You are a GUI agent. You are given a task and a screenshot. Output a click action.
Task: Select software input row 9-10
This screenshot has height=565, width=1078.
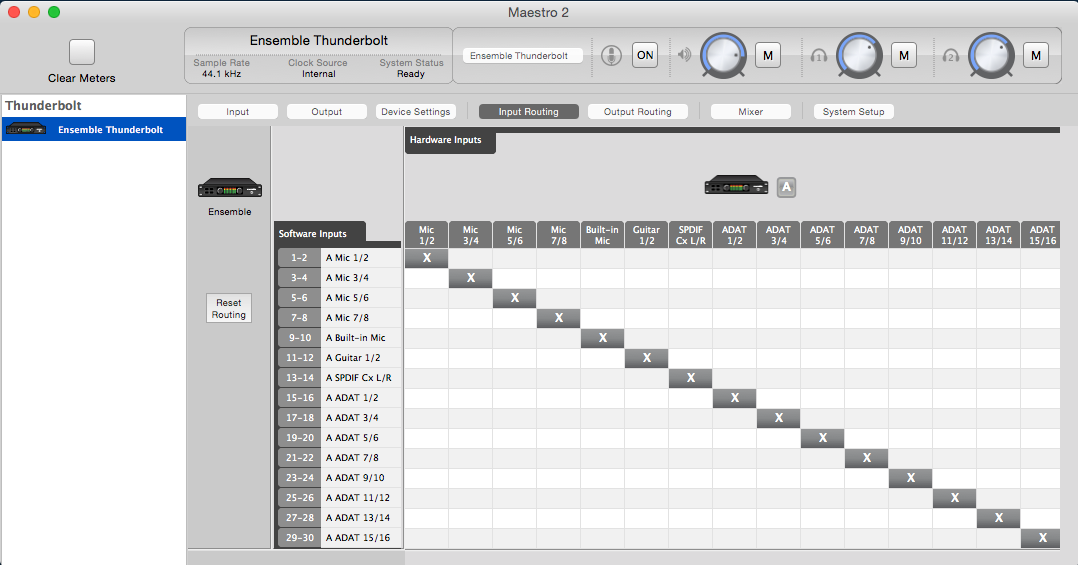[x=299, y=337]
